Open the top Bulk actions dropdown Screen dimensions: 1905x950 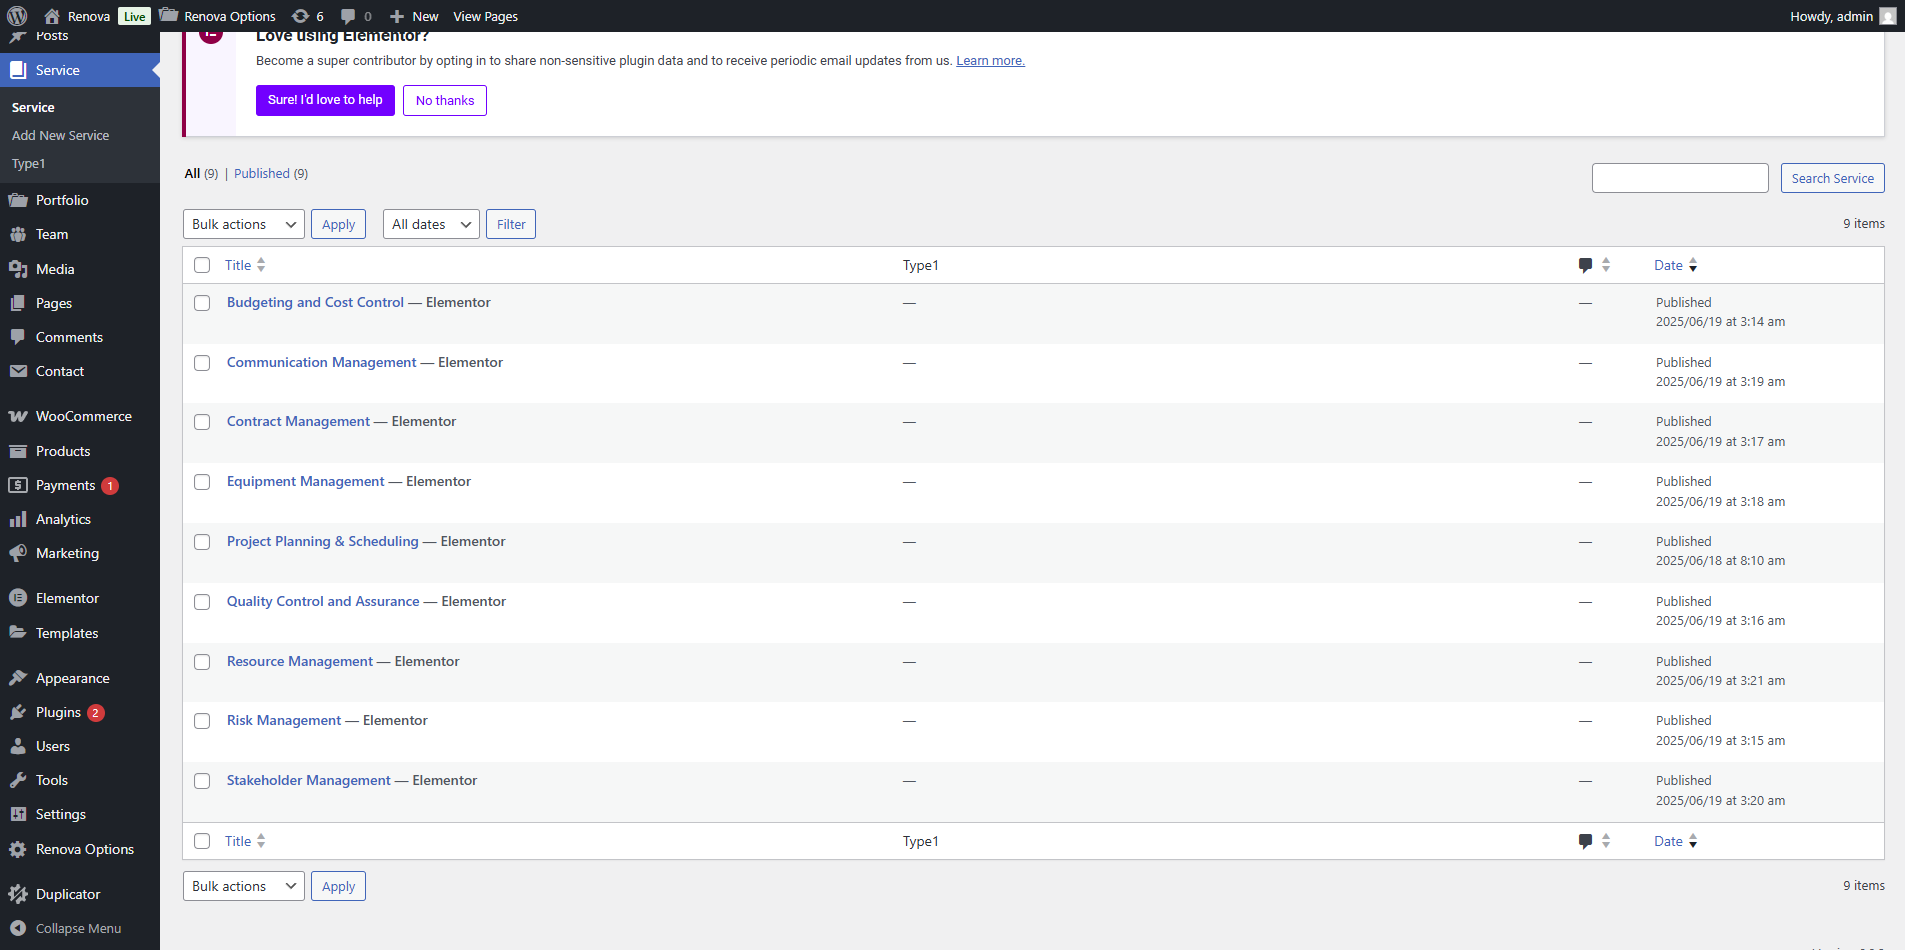coord(244,224)
